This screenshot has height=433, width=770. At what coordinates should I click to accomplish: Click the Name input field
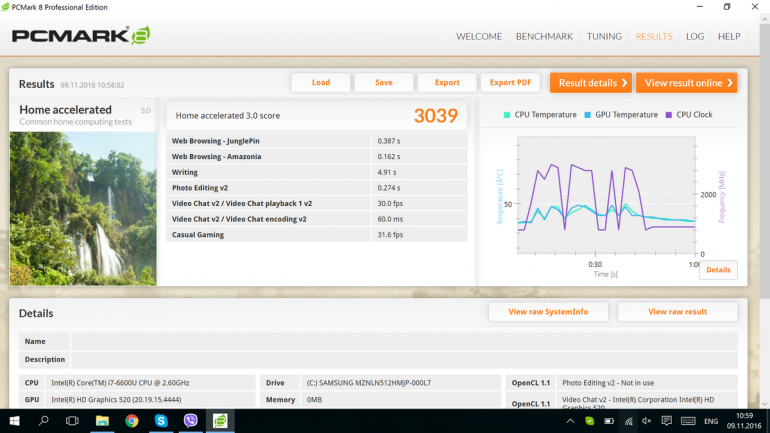coord(404,341)
